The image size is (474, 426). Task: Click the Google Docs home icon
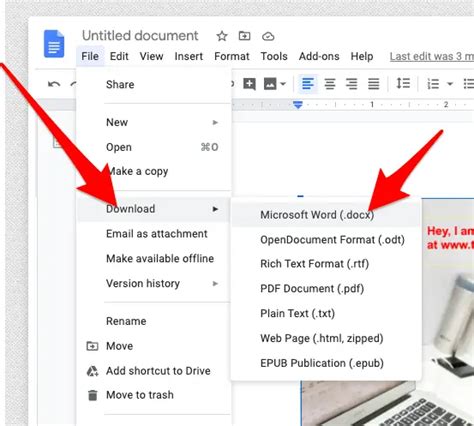tap(54, 43)
